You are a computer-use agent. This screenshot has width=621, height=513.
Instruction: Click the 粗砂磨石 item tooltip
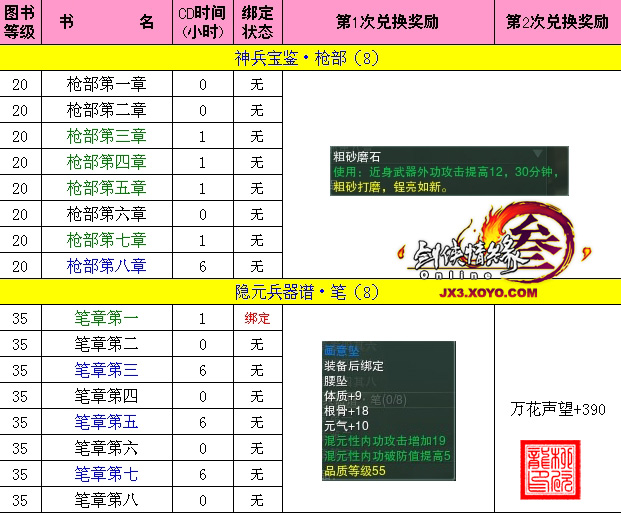(450, 171)
